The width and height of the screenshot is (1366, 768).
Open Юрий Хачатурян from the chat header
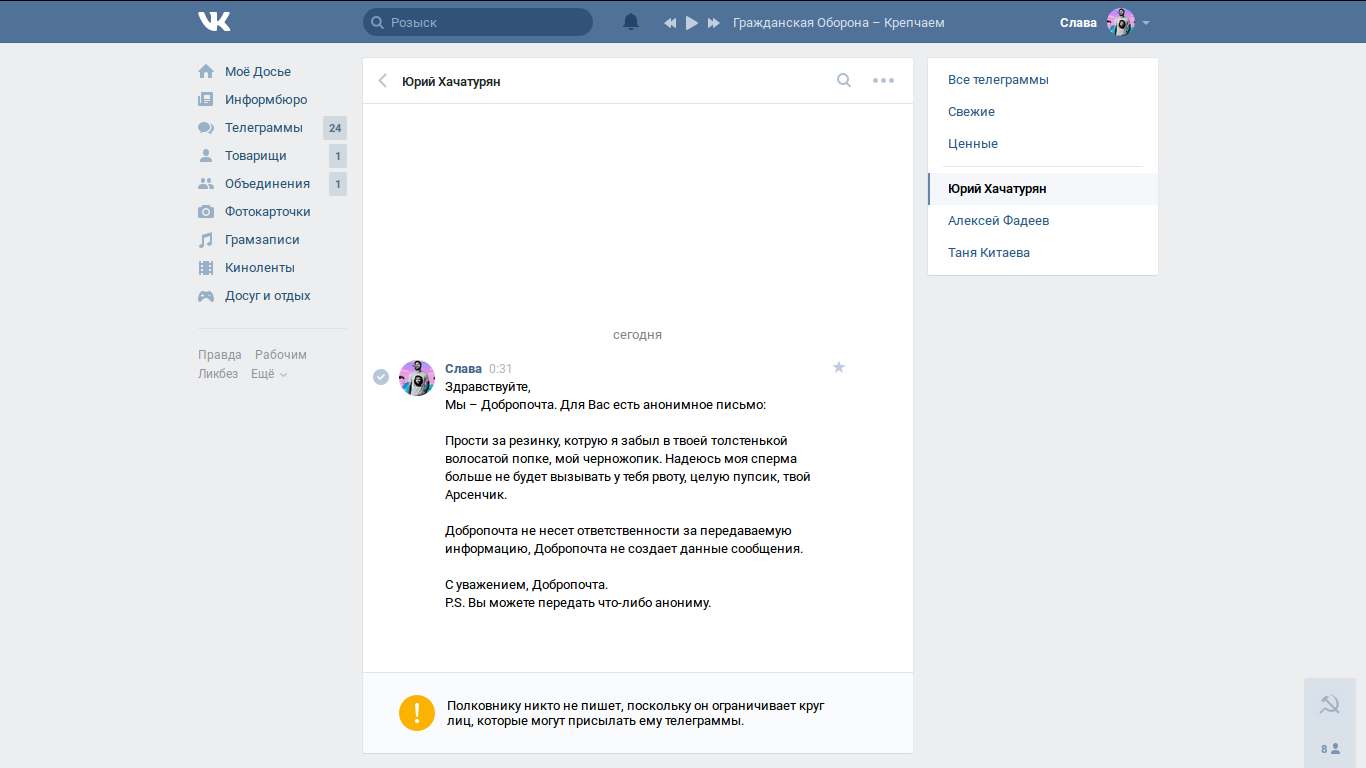coord(451,82)
